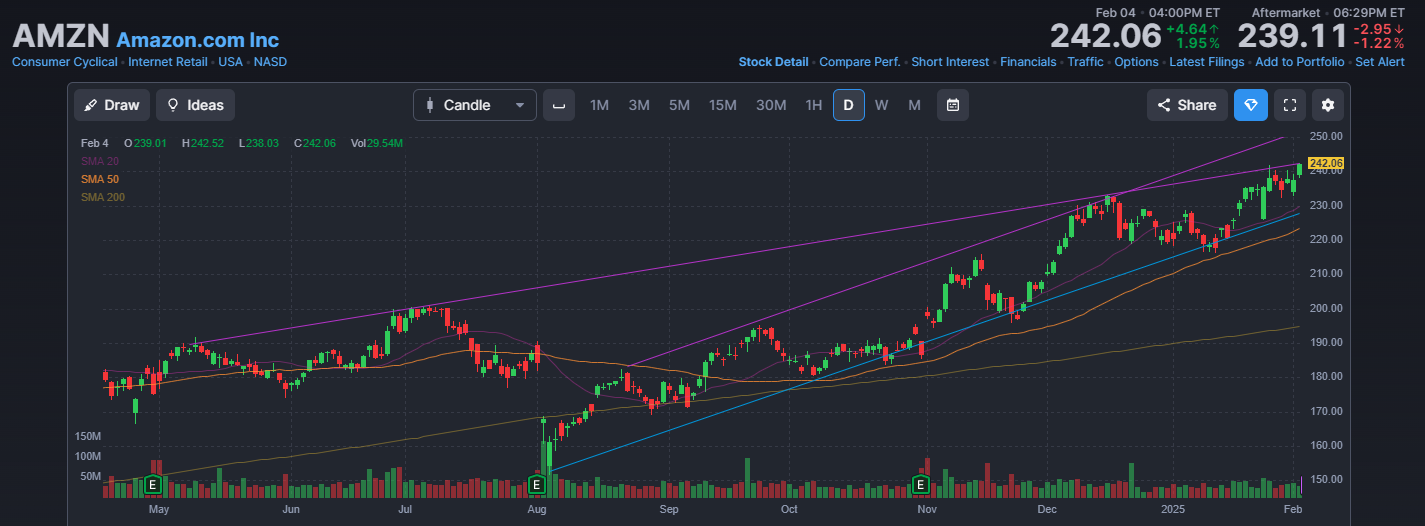Open the Latest Filings link
This screenshot has width=1425, height=526.
point(1207,62)
